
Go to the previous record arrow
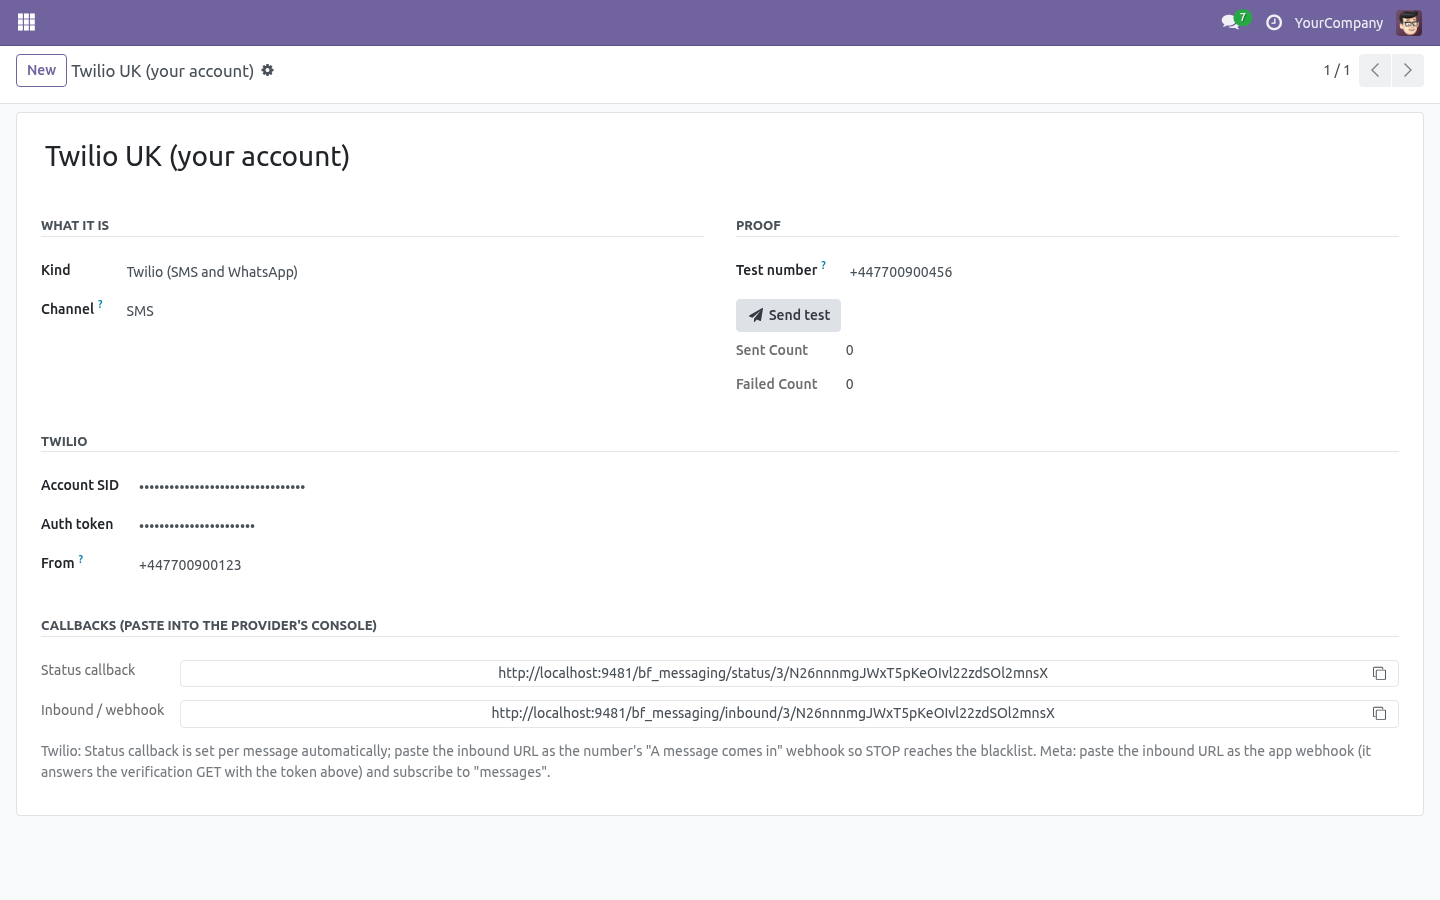1375,70
